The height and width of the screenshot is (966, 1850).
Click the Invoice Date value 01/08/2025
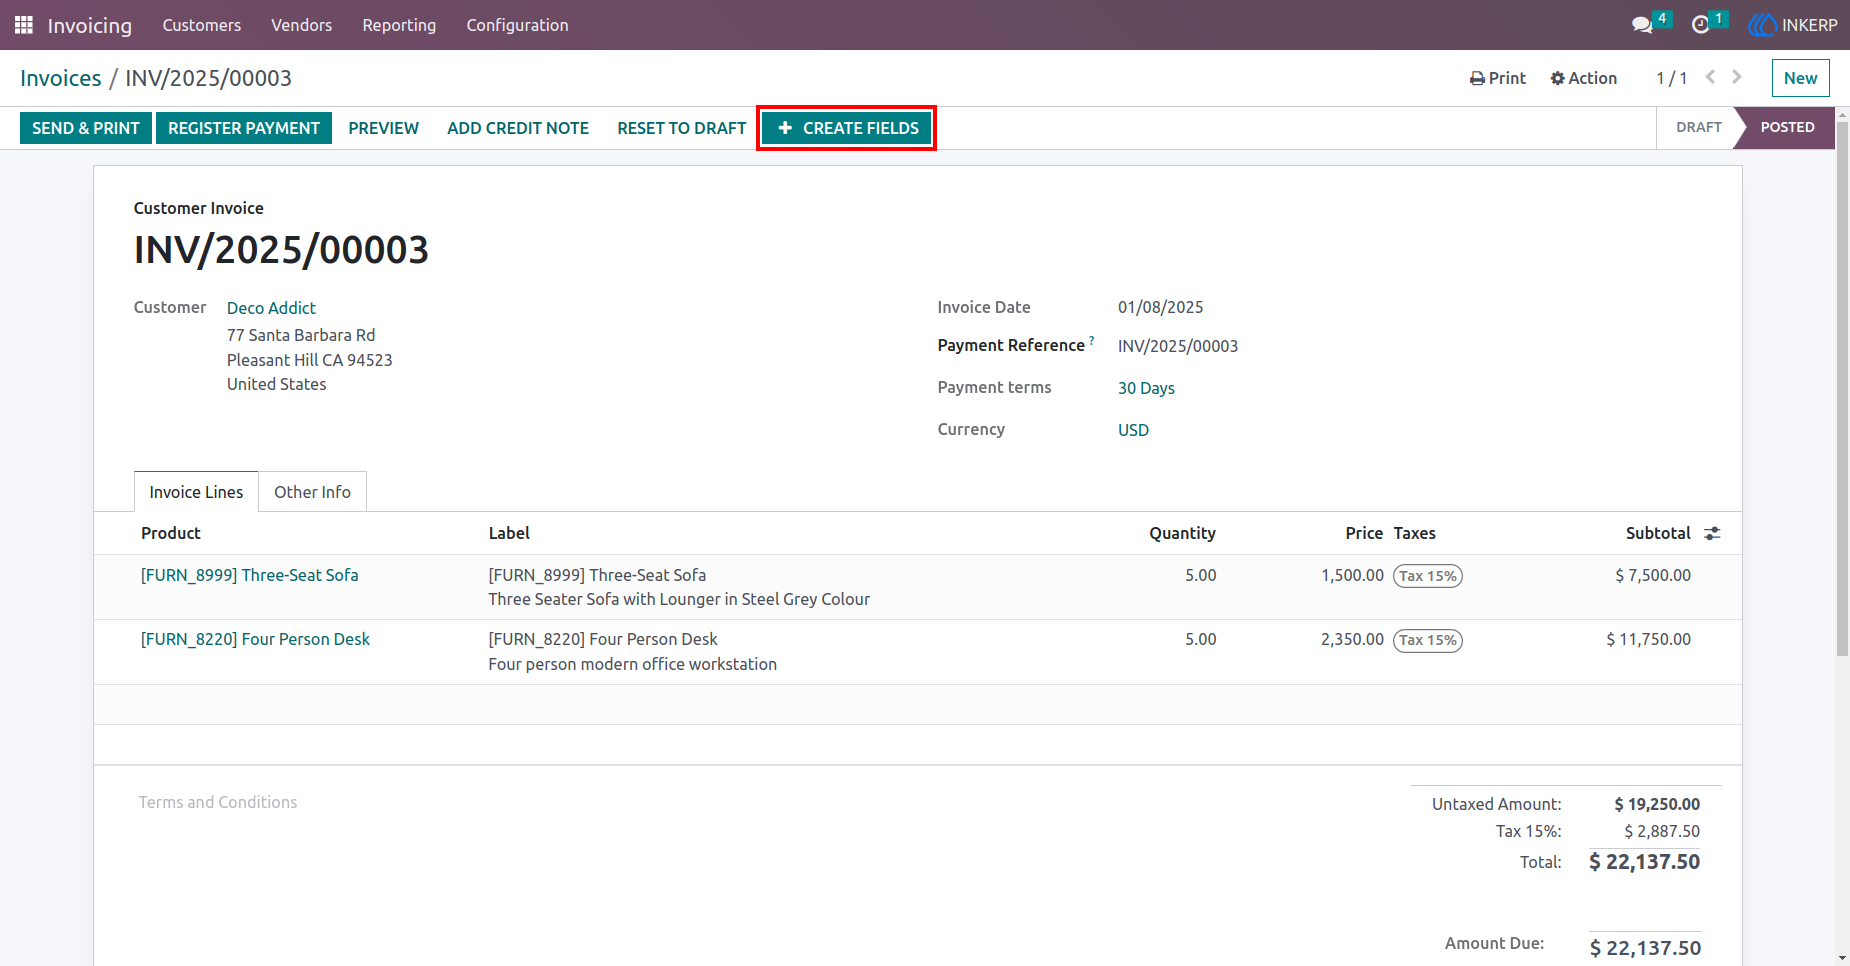[x=1160, y=307]
